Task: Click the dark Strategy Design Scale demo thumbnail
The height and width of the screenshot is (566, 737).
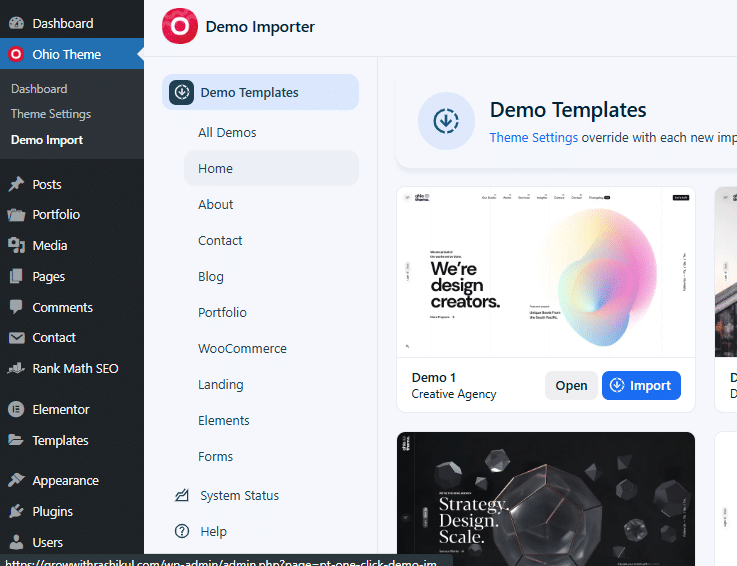Action: point(545,495)
